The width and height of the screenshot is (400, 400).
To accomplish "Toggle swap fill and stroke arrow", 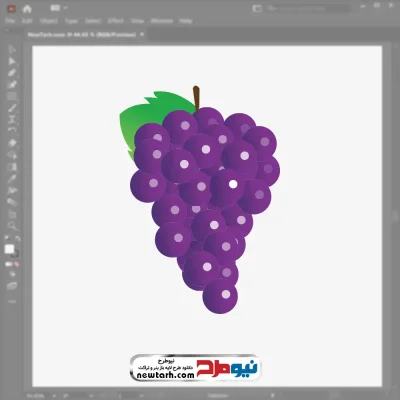I will point(18,239).
